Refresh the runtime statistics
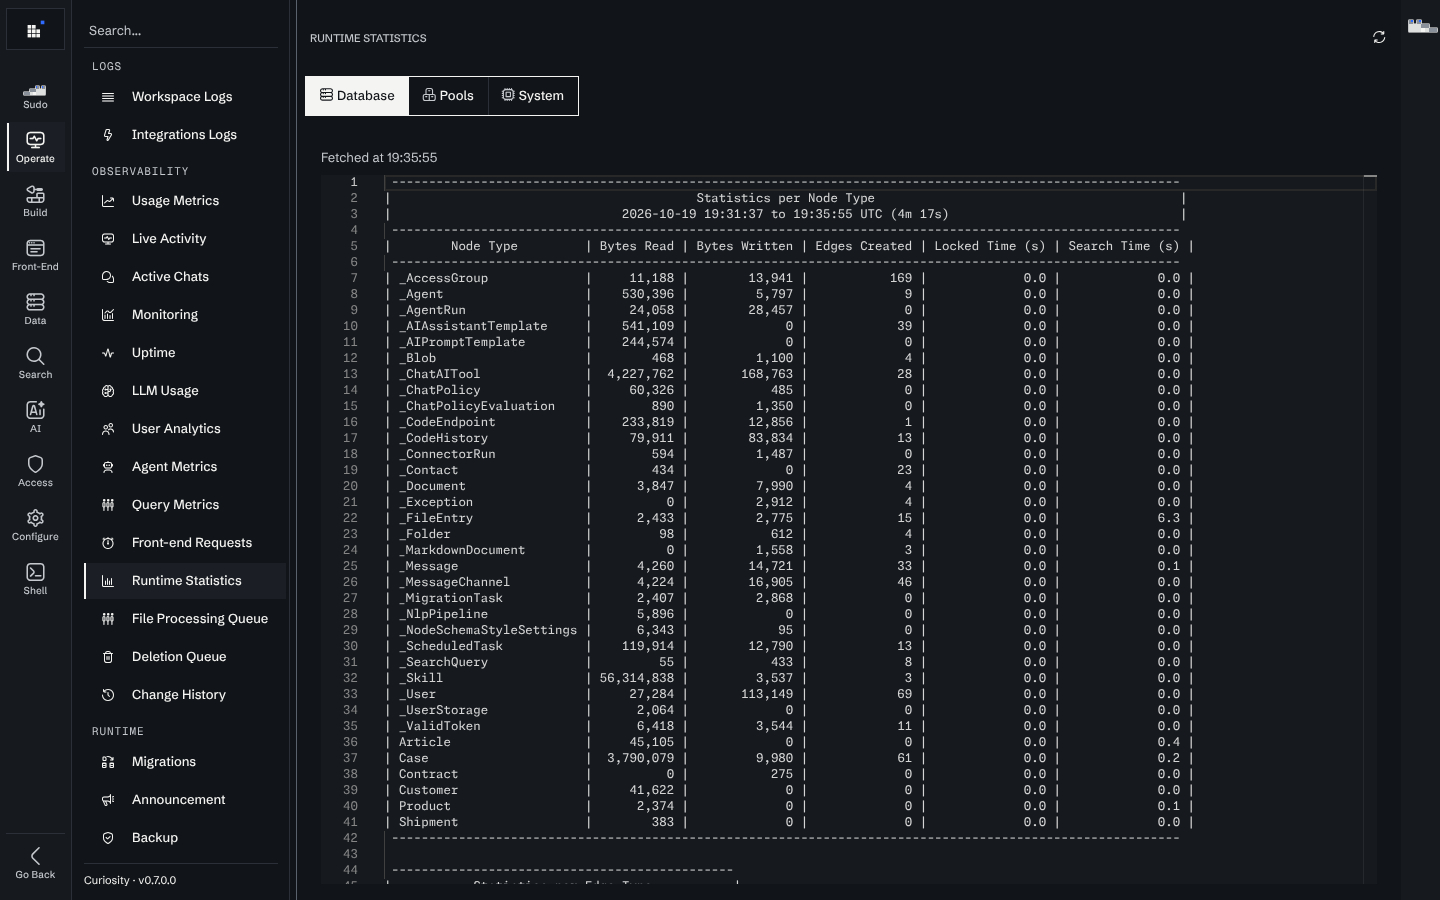 coord(1379,37)
